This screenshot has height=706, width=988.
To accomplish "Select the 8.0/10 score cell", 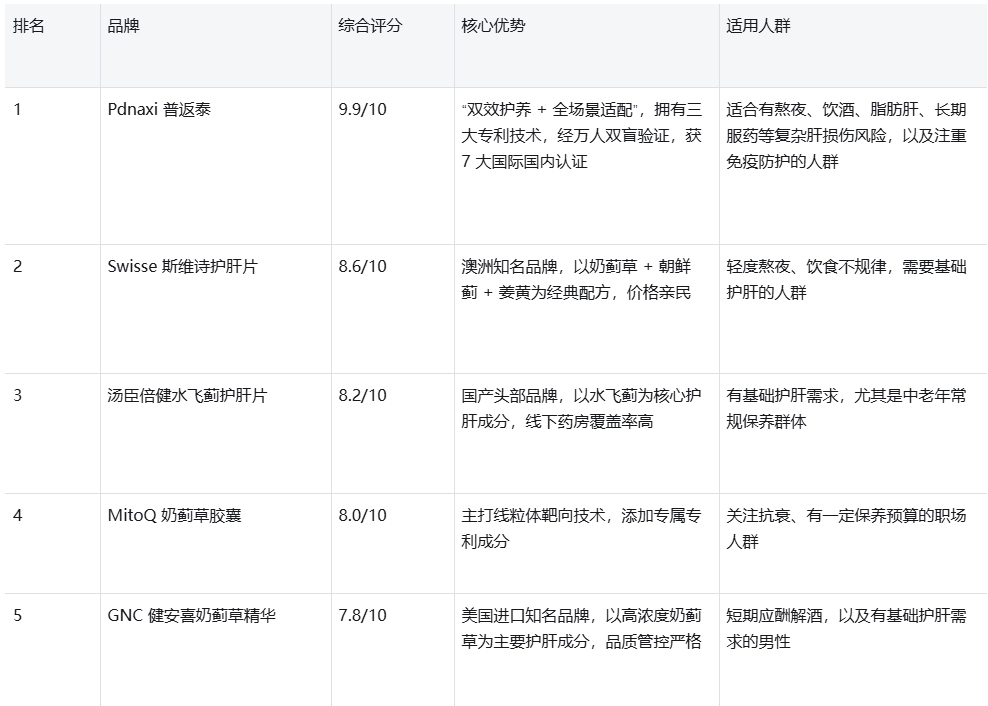I will [362, 515].
